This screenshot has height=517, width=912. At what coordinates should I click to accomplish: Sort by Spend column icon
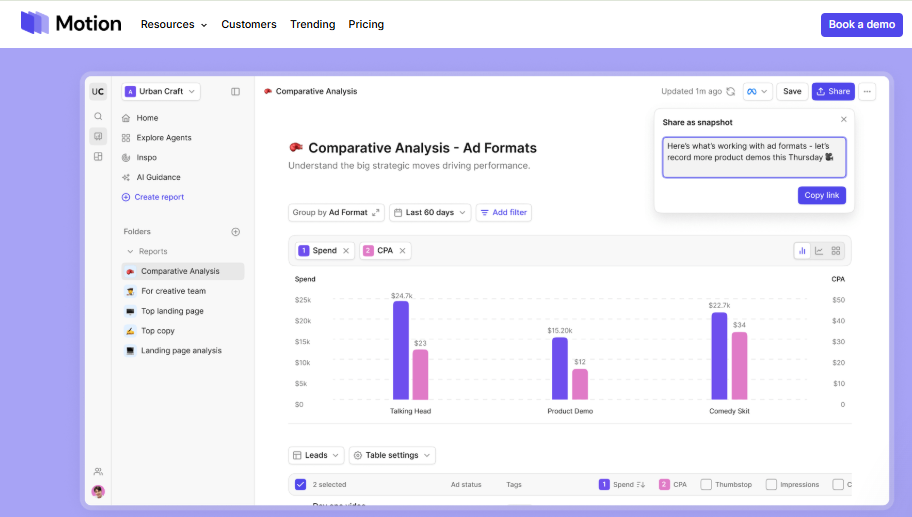coord(641,484)
